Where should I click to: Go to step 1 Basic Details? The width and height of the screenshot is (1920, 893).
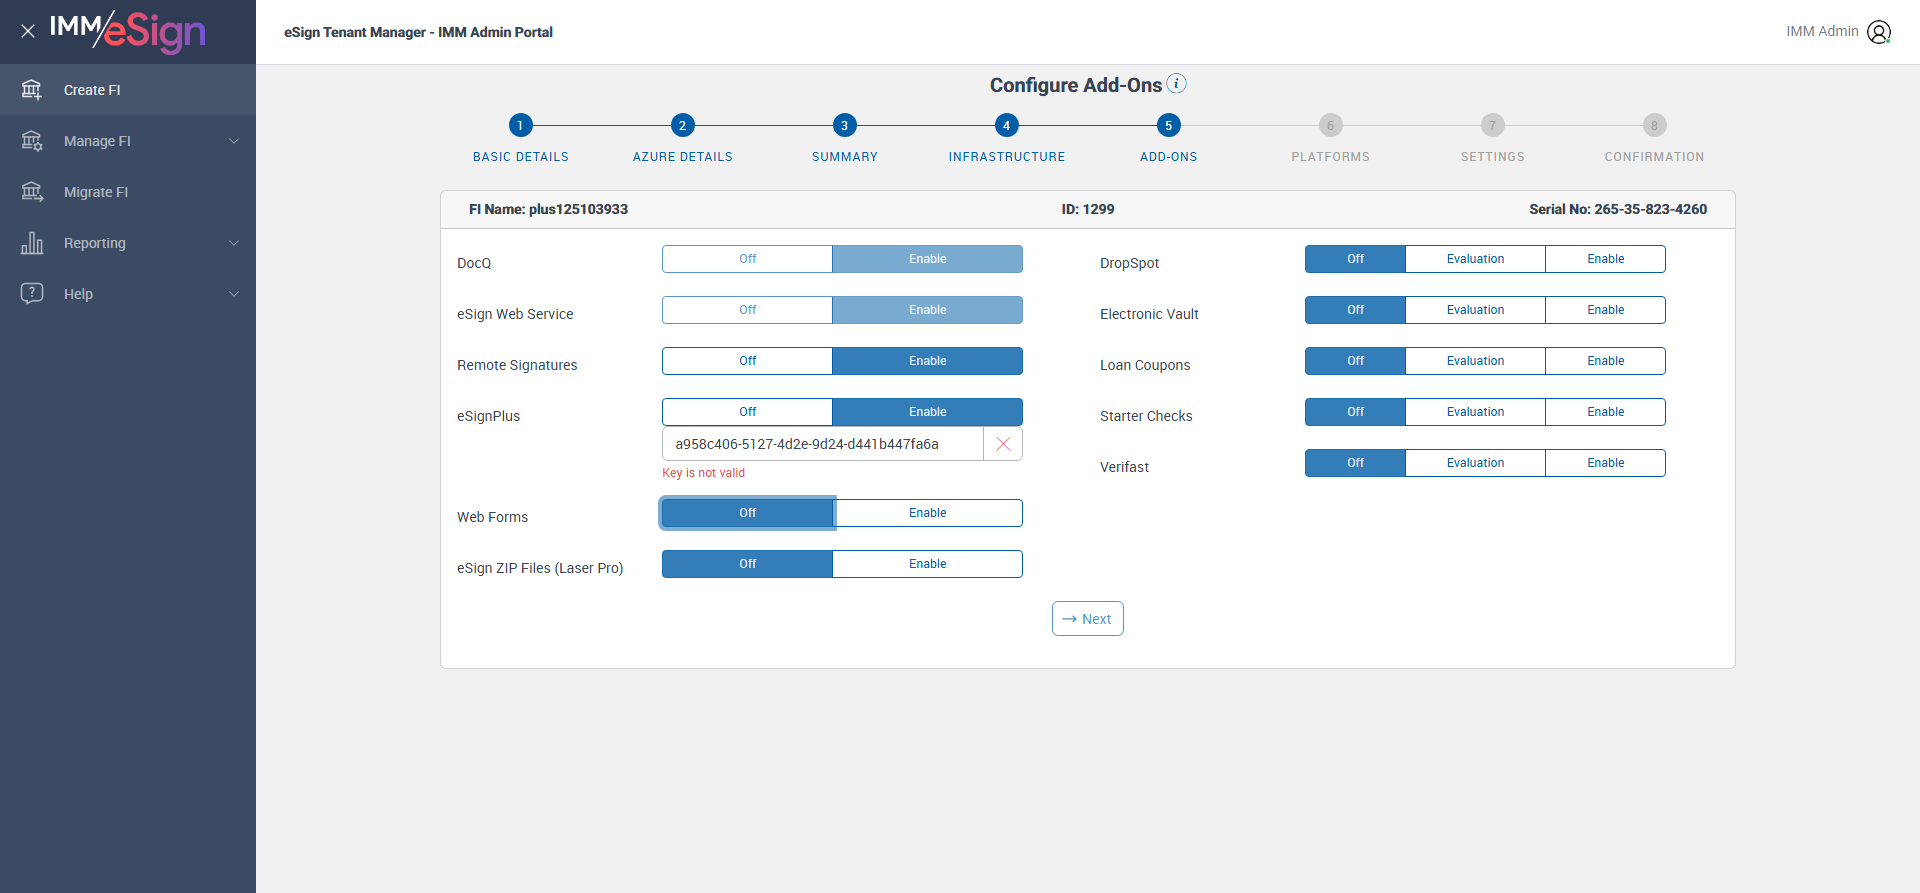click(x=520, y=125)
